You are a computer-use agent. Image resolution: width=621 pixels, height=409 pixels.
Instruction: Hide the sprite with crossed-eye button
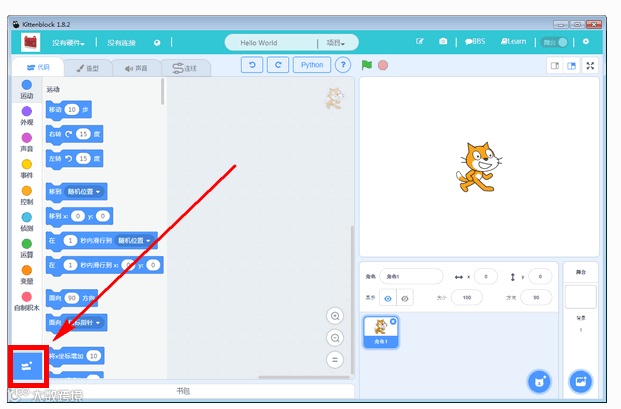coord(405,298)
